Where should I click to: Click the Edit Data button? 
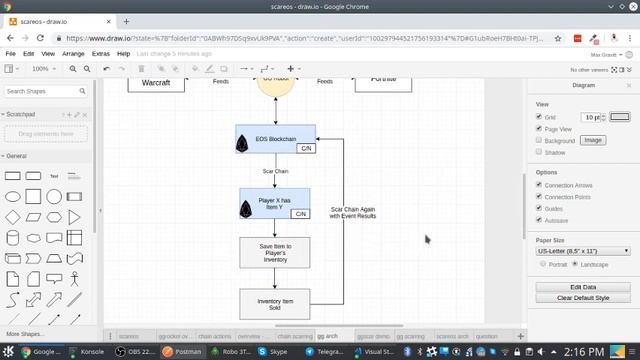583,287
